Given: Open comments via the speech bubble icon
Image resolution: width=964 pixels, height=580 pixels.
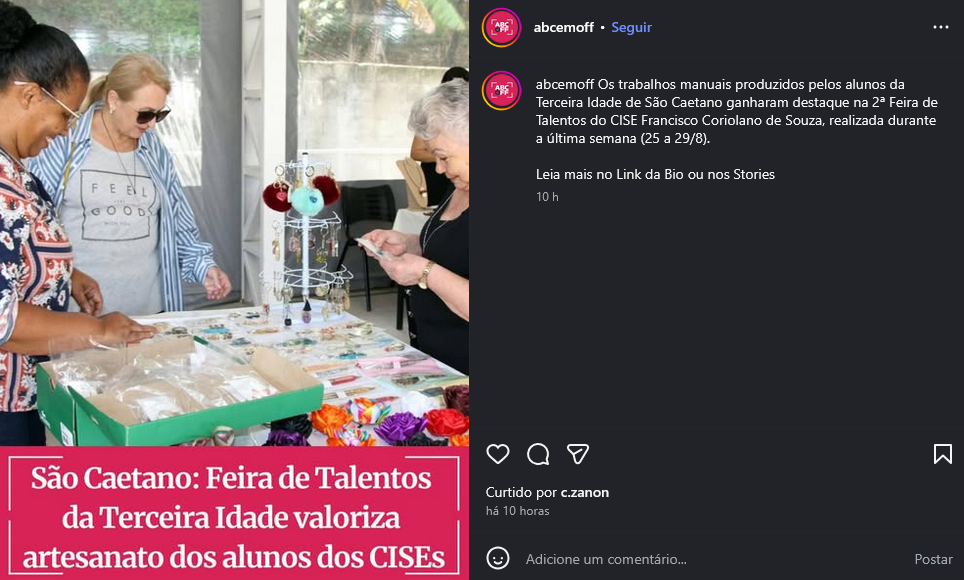Looking at the screenshot, I should (538, 454).
